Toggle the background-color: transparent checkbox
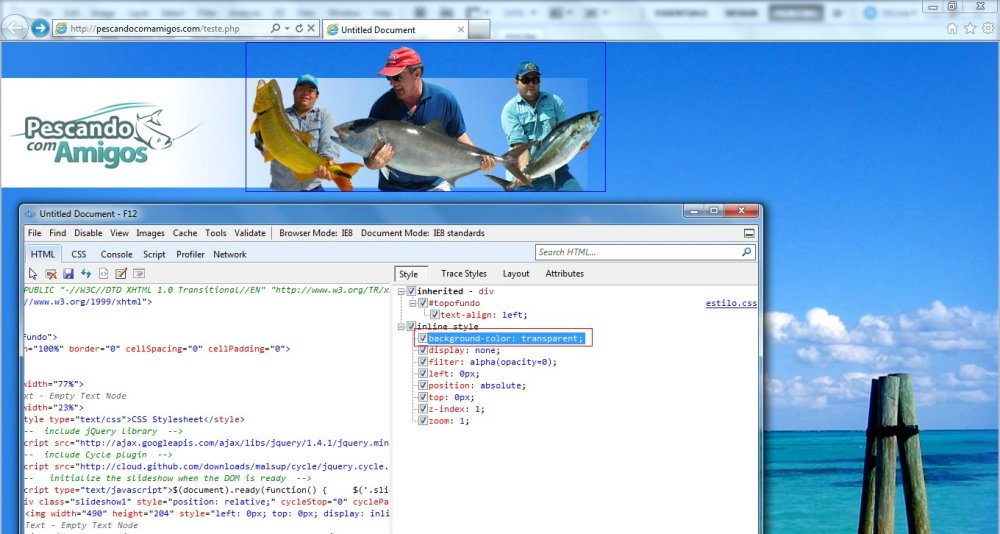 click(x=422, y=338)
